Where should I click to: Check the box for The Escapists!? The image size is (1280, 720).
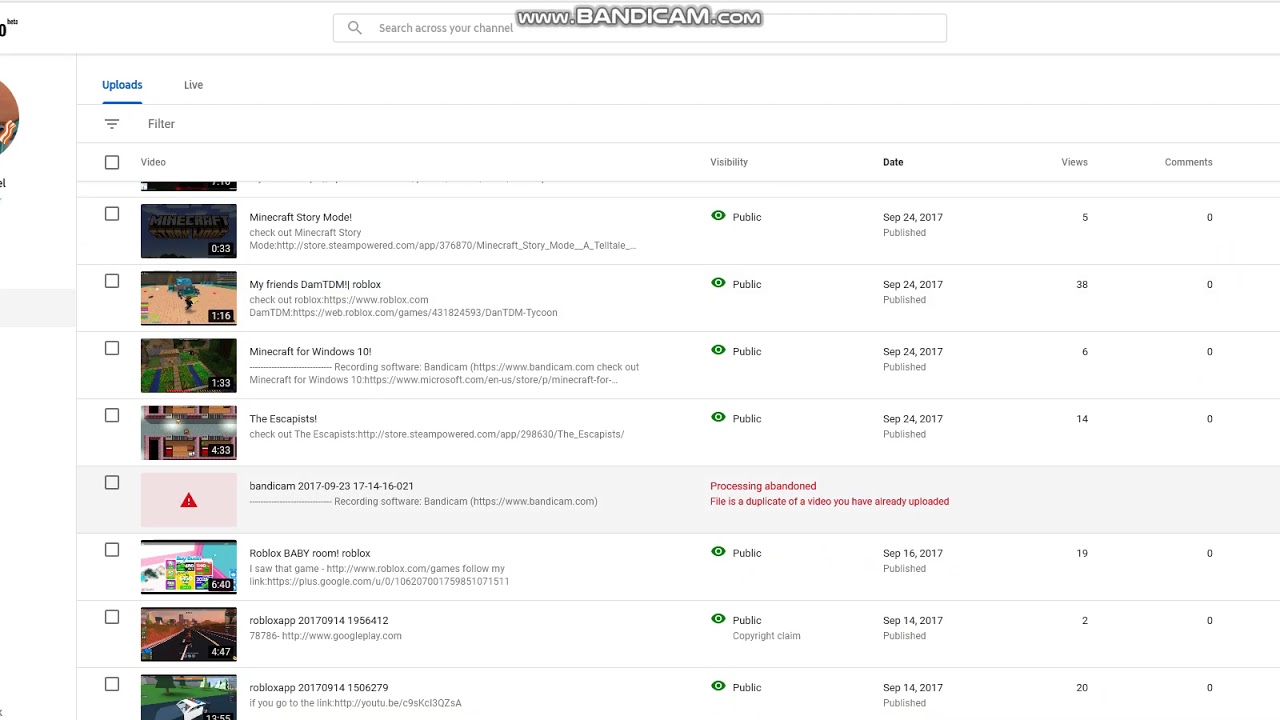coord(112,415)
